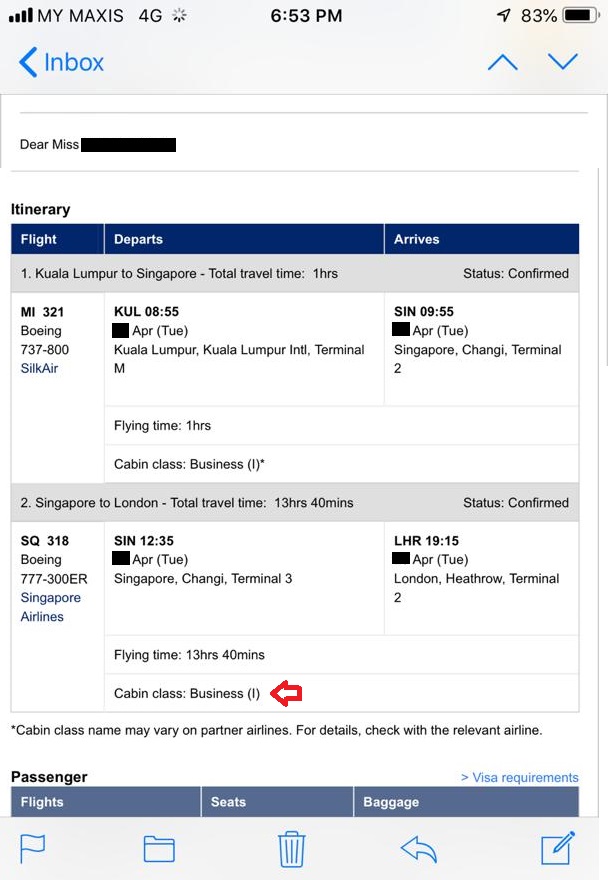Open the Visa requirements link
This screenshot has height=880, width=608.
[x=519, y=777]
